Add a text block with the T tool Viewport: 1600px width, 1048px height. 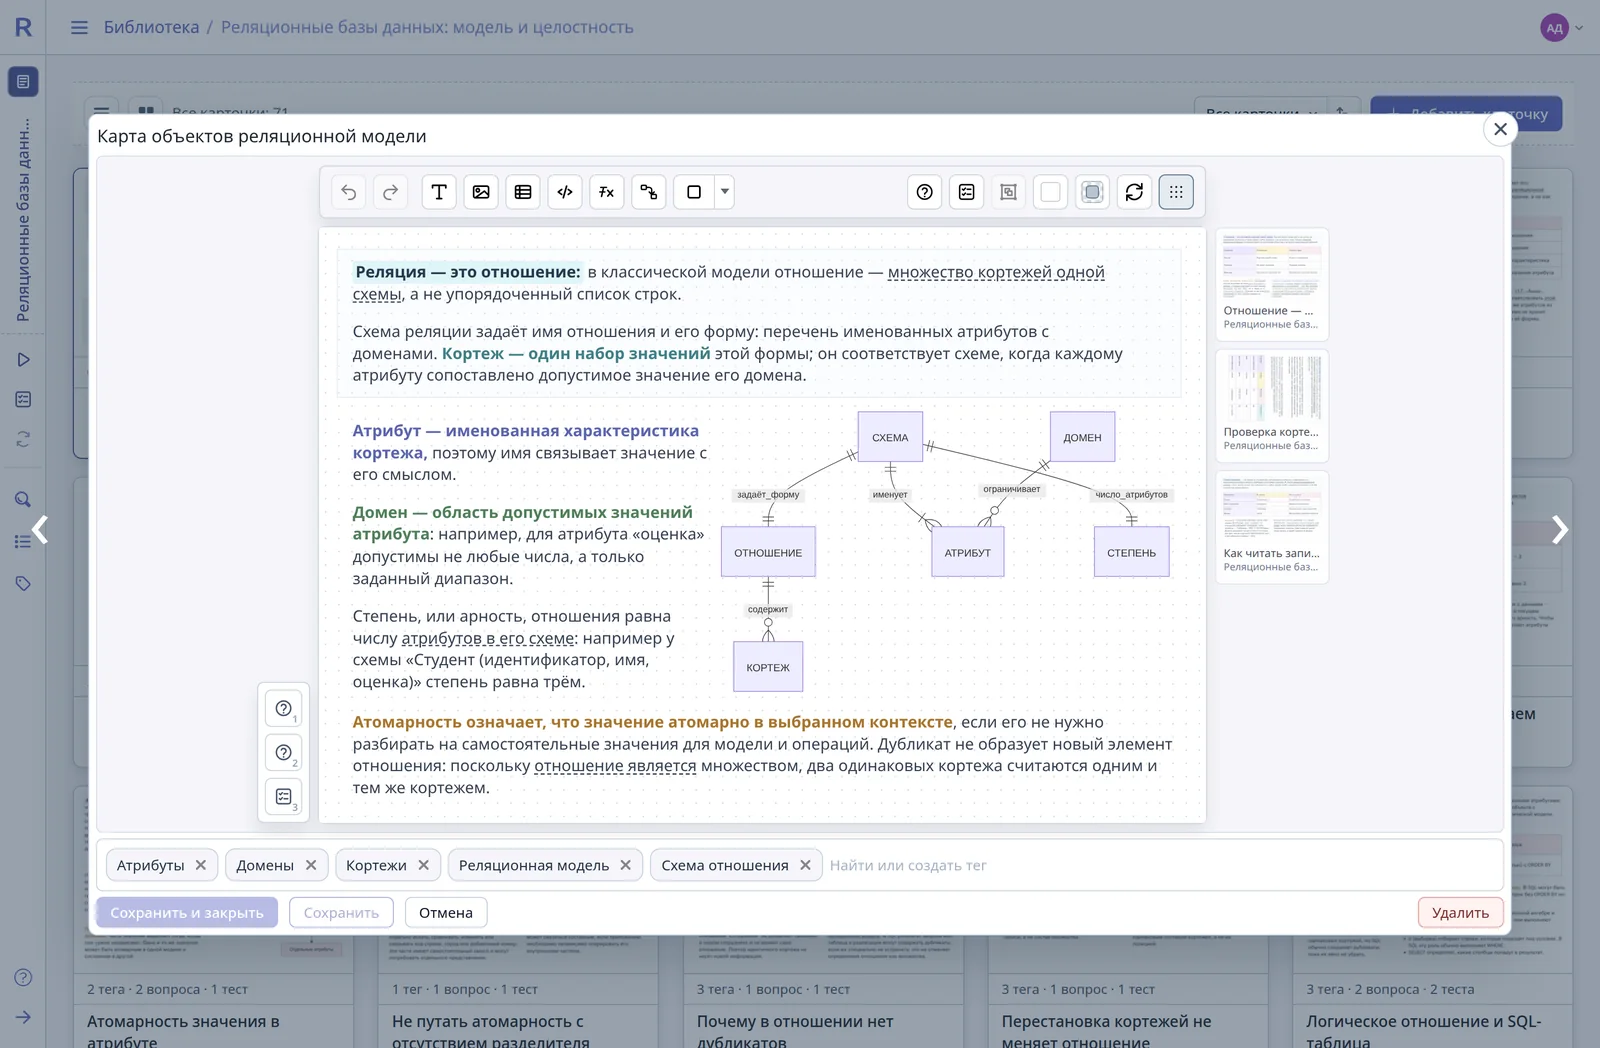[439, 192]
